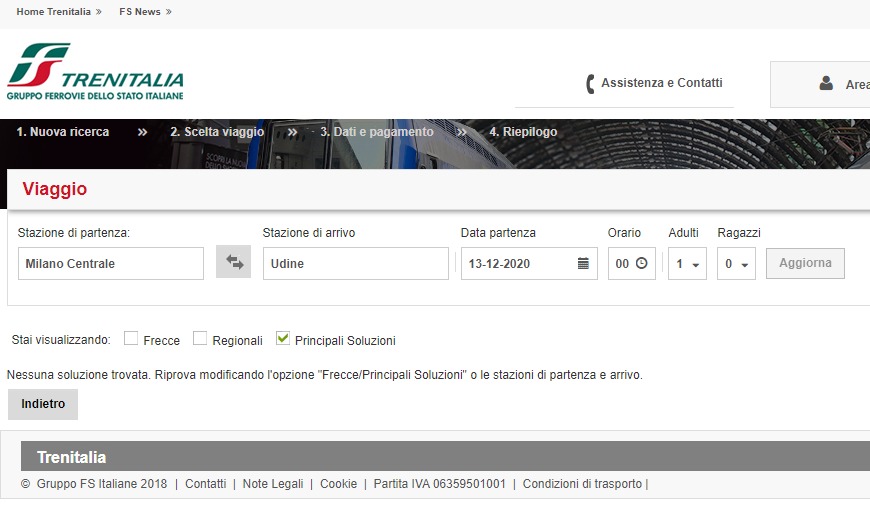Click arrow icon after Home Trenitalia
Image resolution: width=870 pixels, height=515 pixels.
tap(99, 12)
